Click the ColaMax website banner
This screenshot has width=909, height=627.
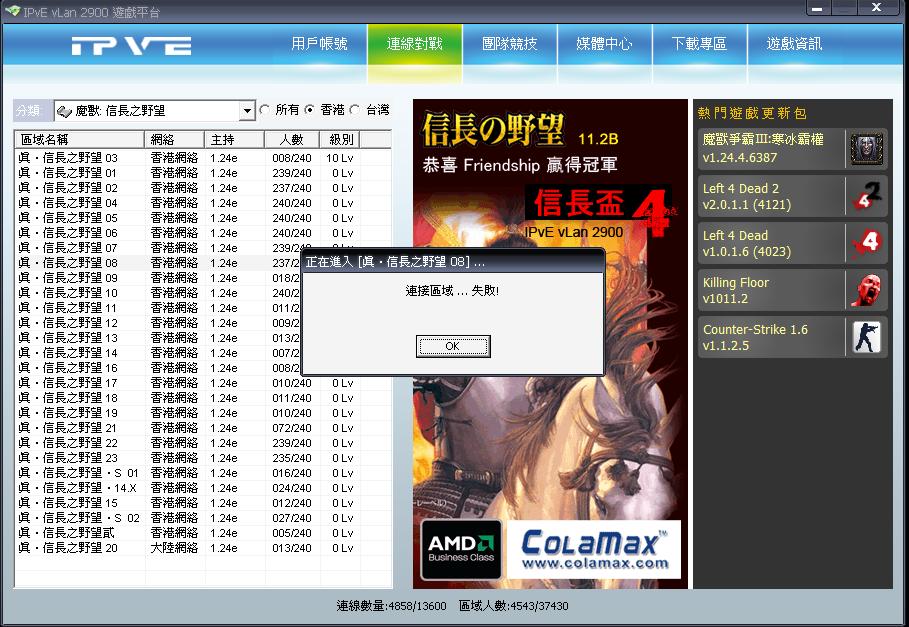point(594,549)
